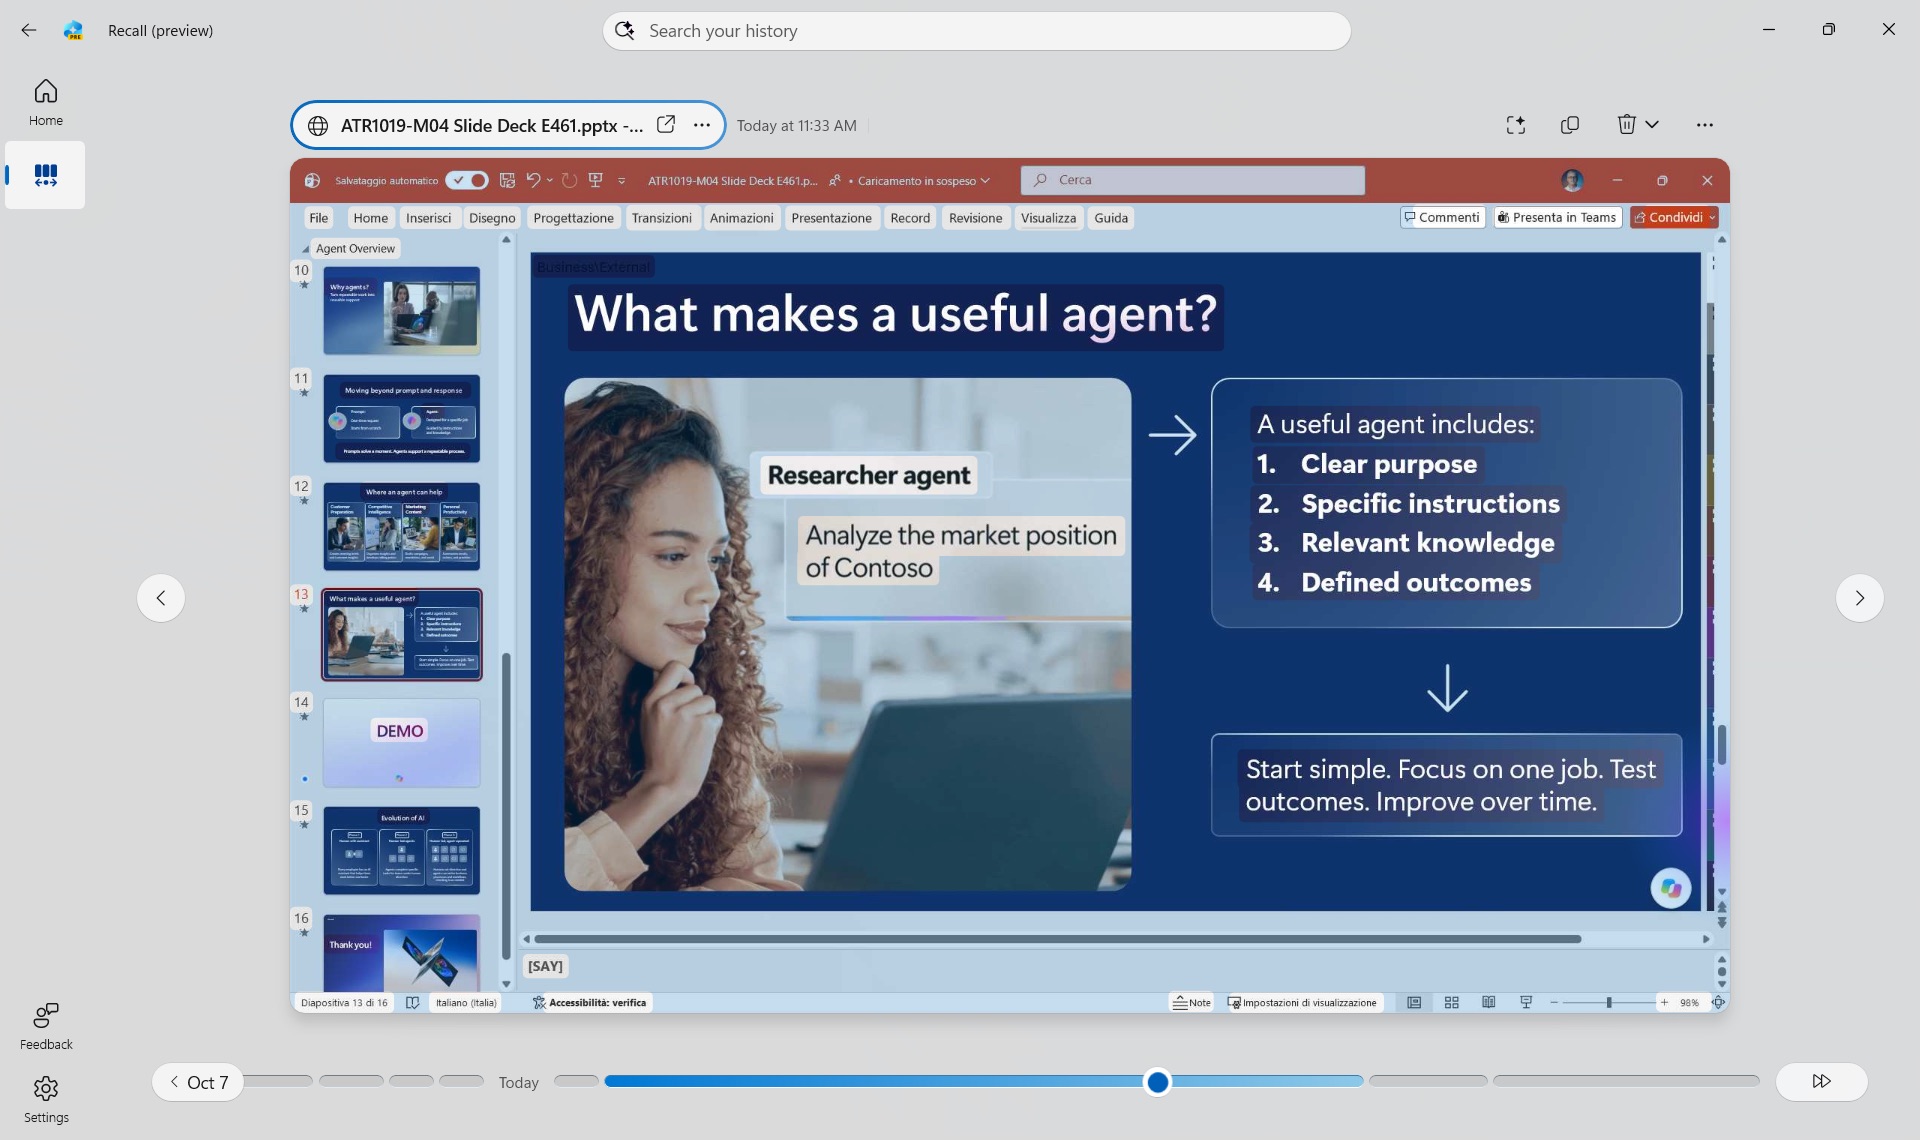This screenshot has height=1140, width=1920.
Task: Click the Cerca search box
Action: [1192, 180]
